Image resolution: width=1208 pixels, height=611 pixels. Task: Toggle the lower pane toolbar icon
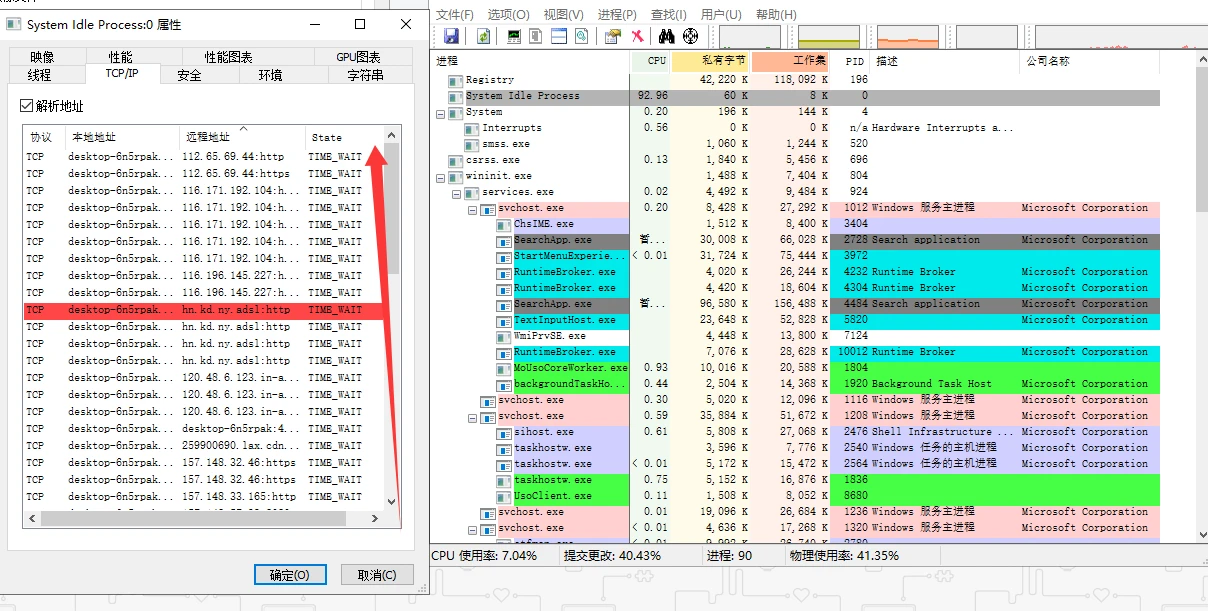tap(558, 36)
